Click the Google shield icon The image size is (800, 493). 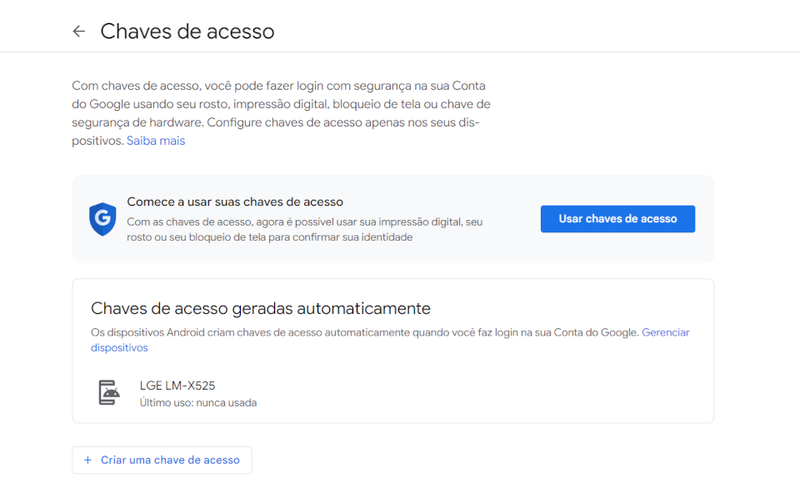point(103,219)
